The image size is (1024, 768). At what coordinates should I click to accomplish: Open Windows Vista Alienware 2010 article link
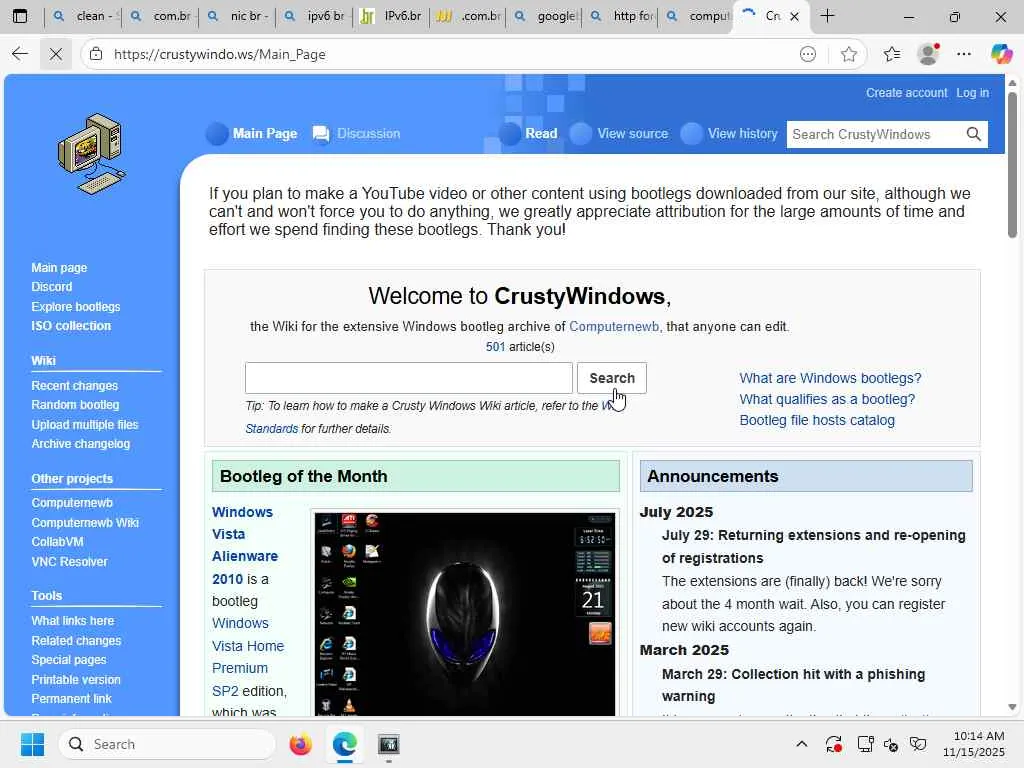245,545
